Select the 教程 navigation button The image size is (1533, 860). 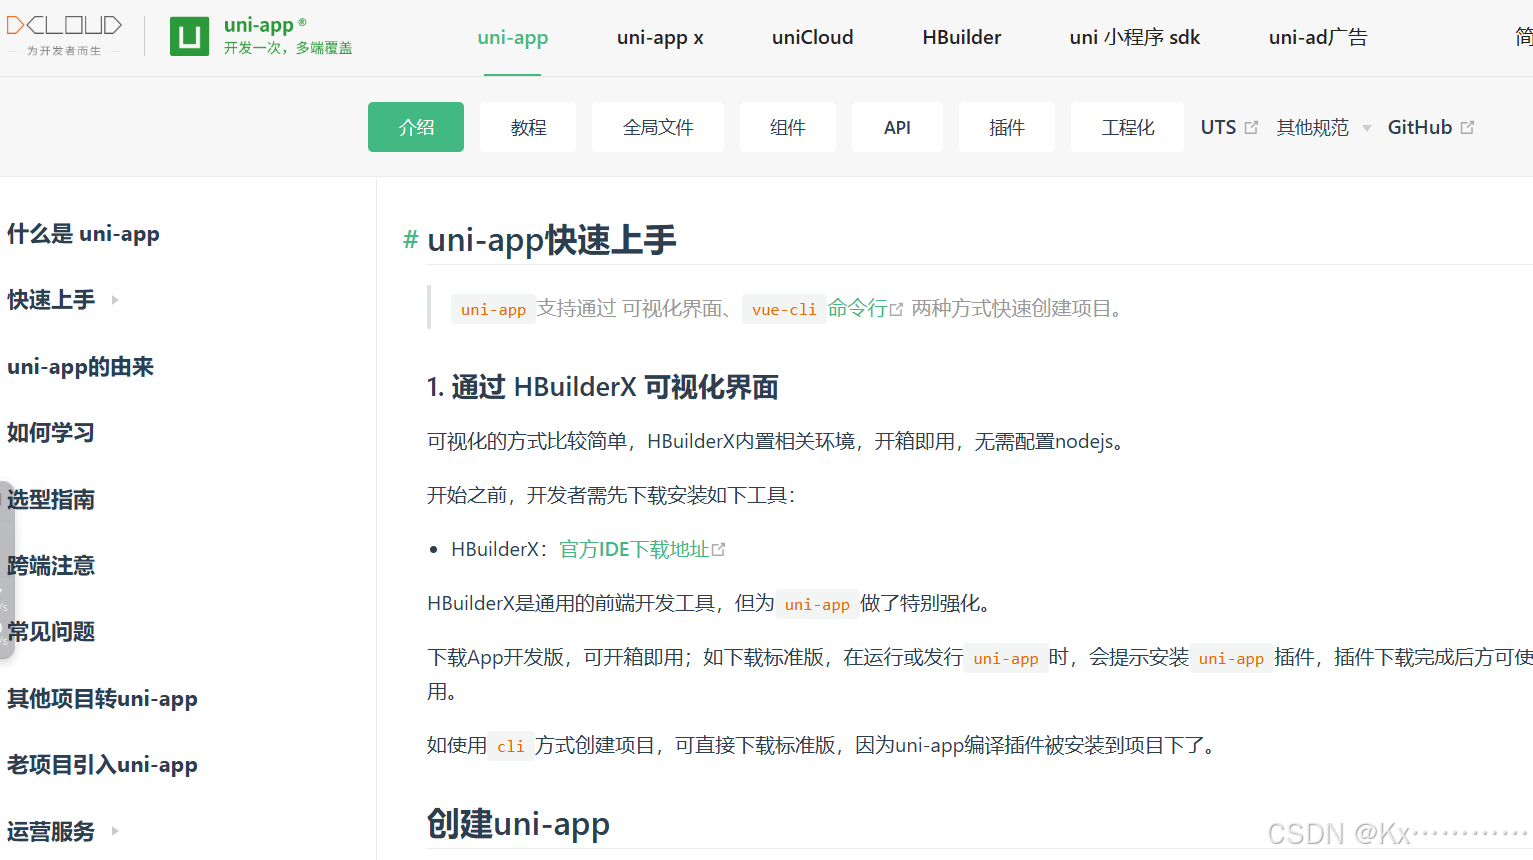point(528,127)
